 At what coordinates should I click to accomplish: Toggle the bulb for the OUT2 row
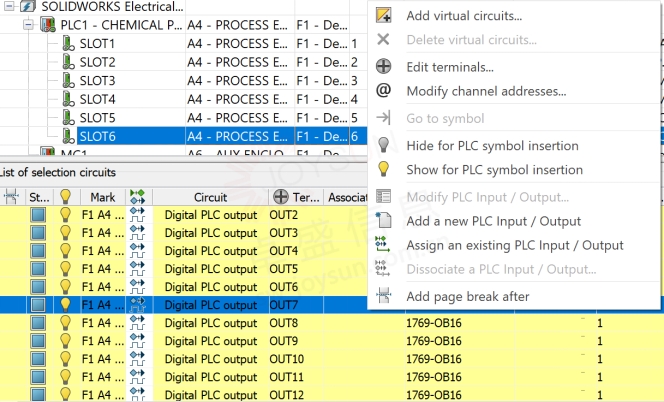(x=65, y=215)
